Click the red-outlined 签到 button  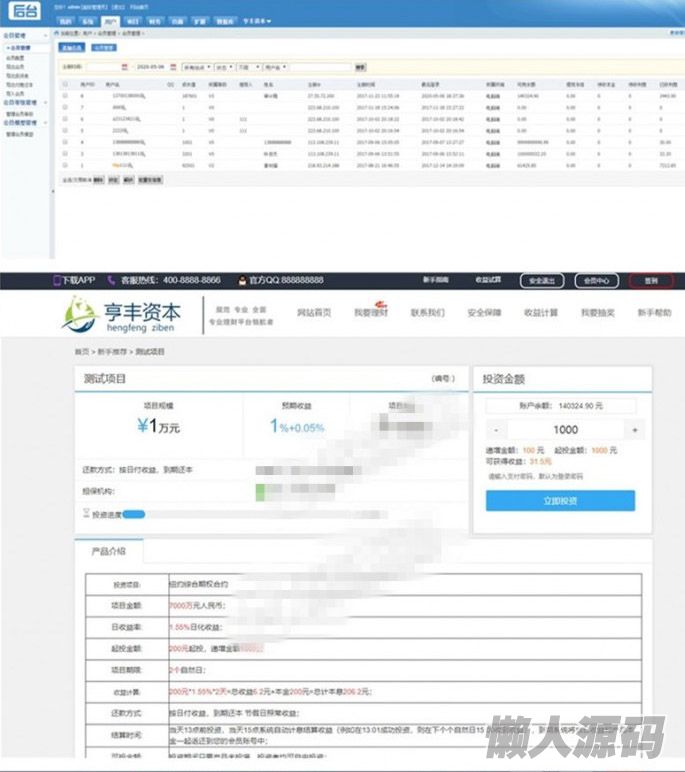click(x=651, y=281)
